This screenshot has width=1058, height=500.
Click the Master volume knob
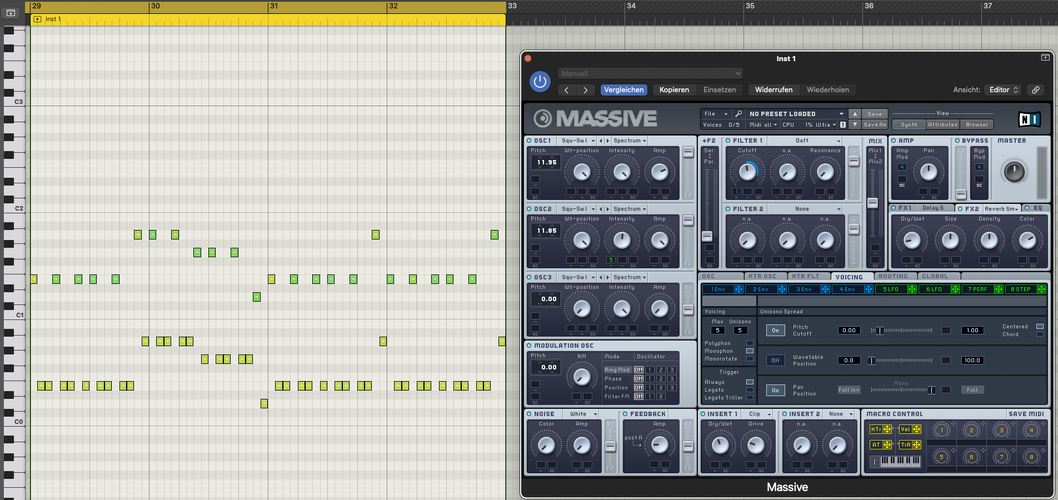1013,172
